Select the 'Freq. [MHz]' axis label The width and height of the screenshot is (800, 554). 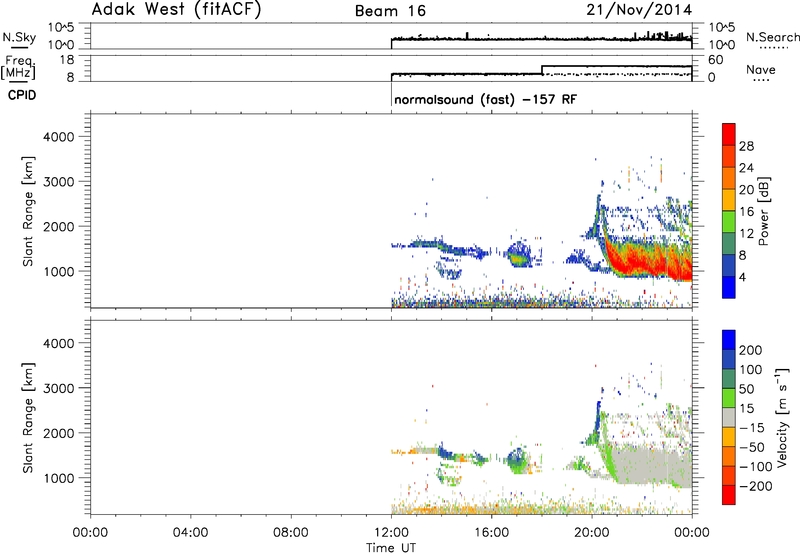(x=18, y=68)
